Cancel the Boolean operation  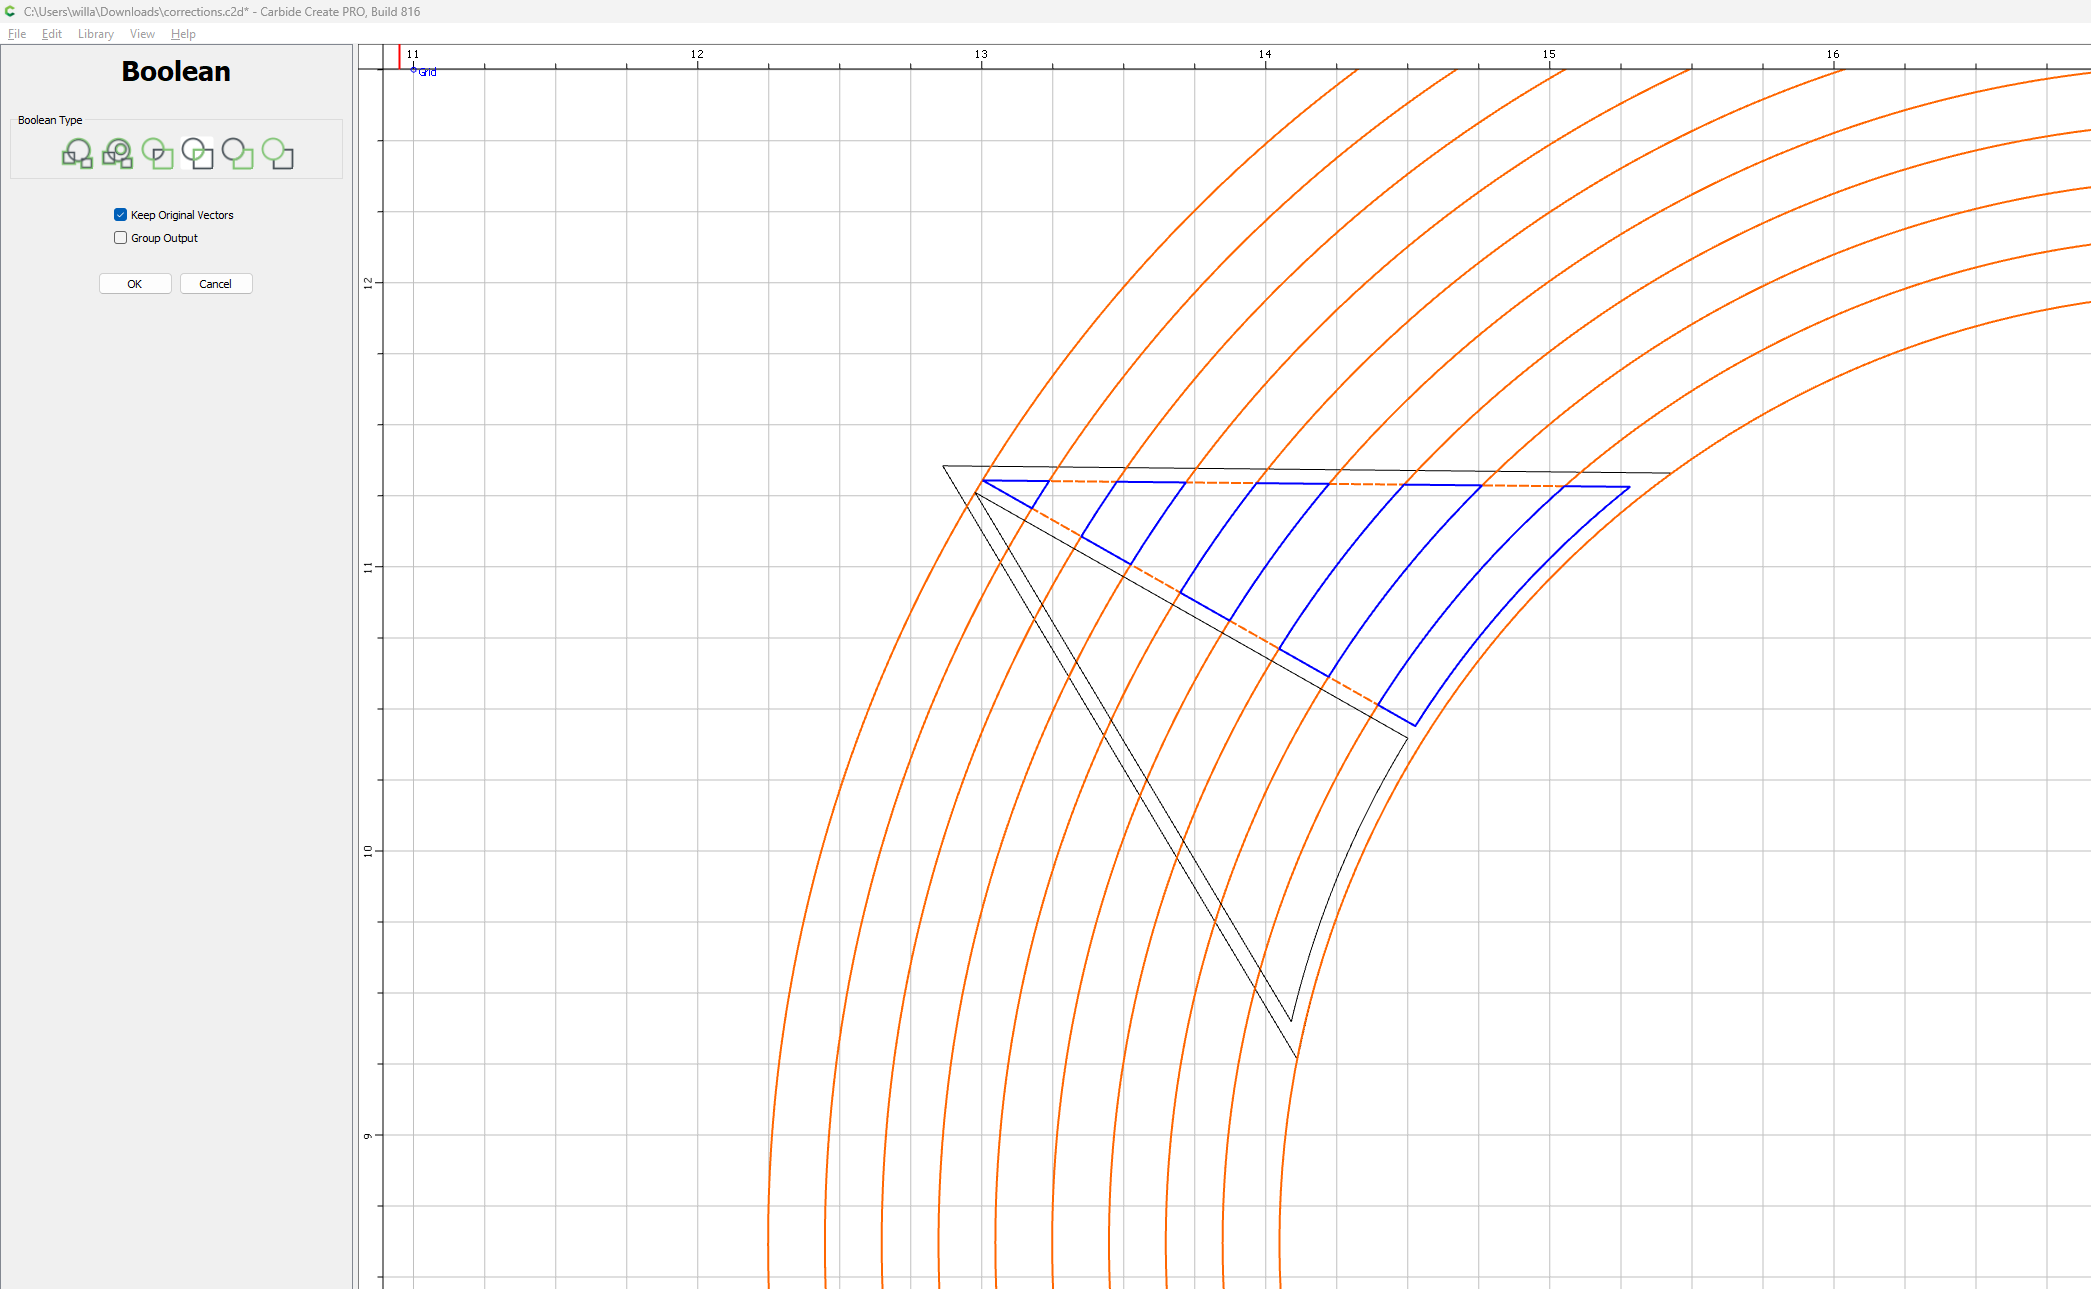coord(215,284)
